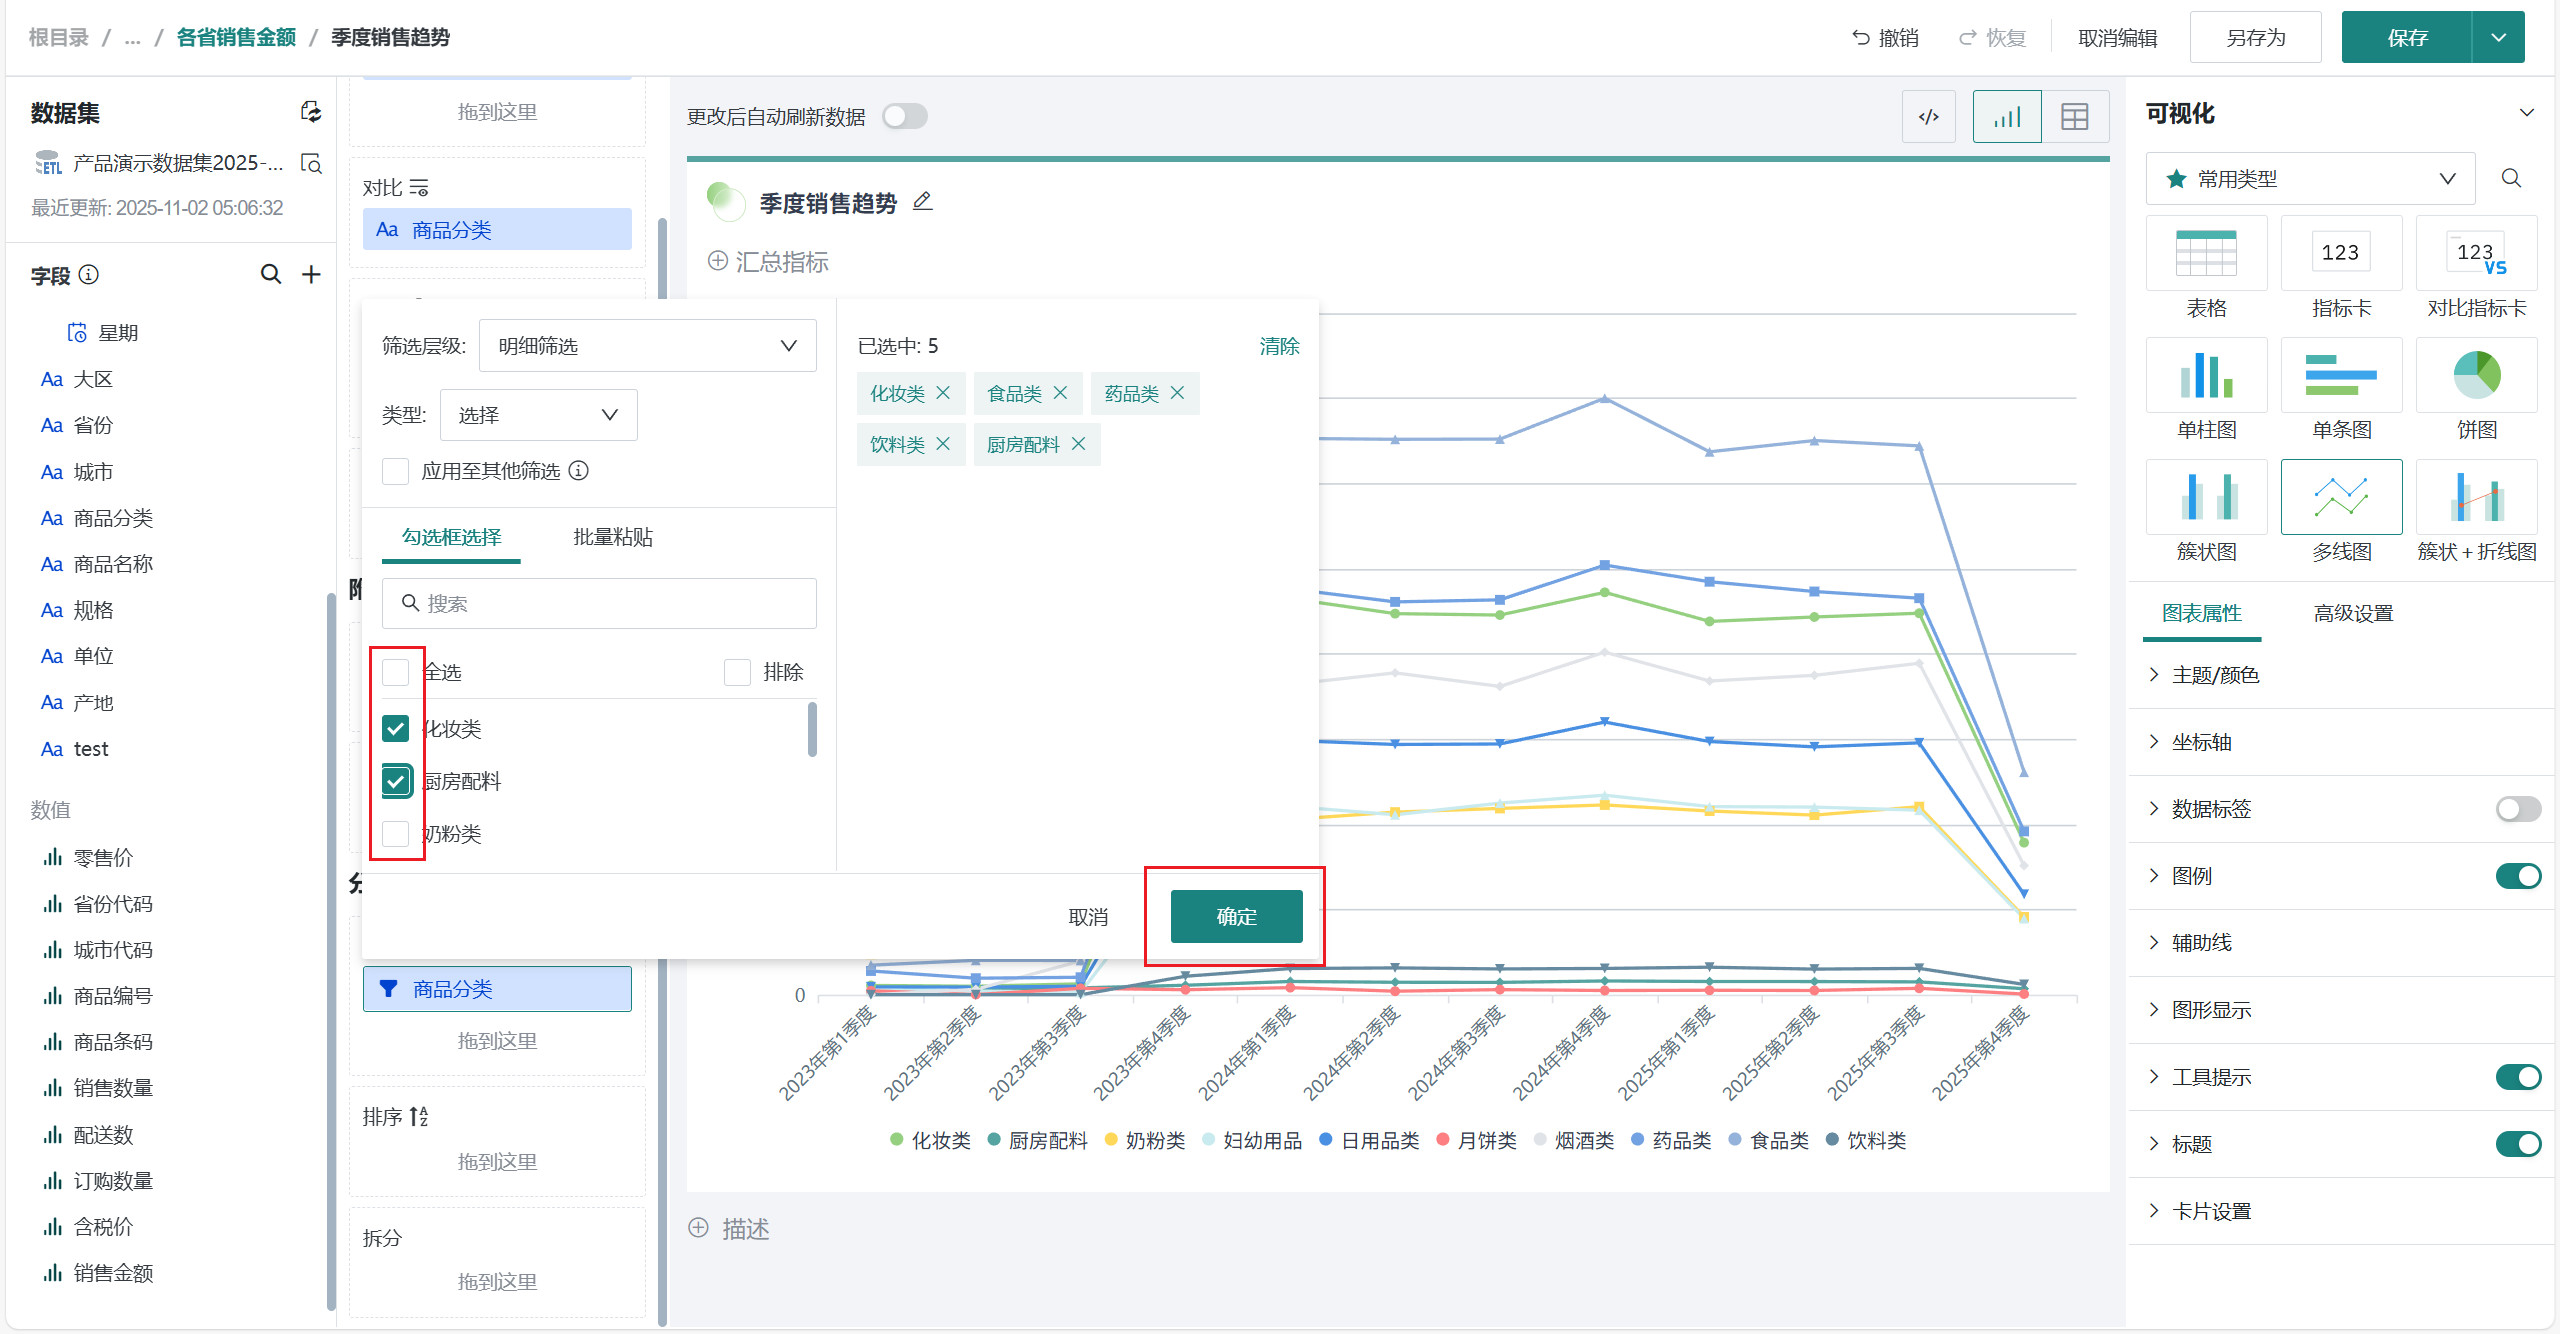Image resolution: width=2560 pixels, height=1334 pixels.
Task: Click the 清除 link to clear selections
Action: click(1279, 346)
